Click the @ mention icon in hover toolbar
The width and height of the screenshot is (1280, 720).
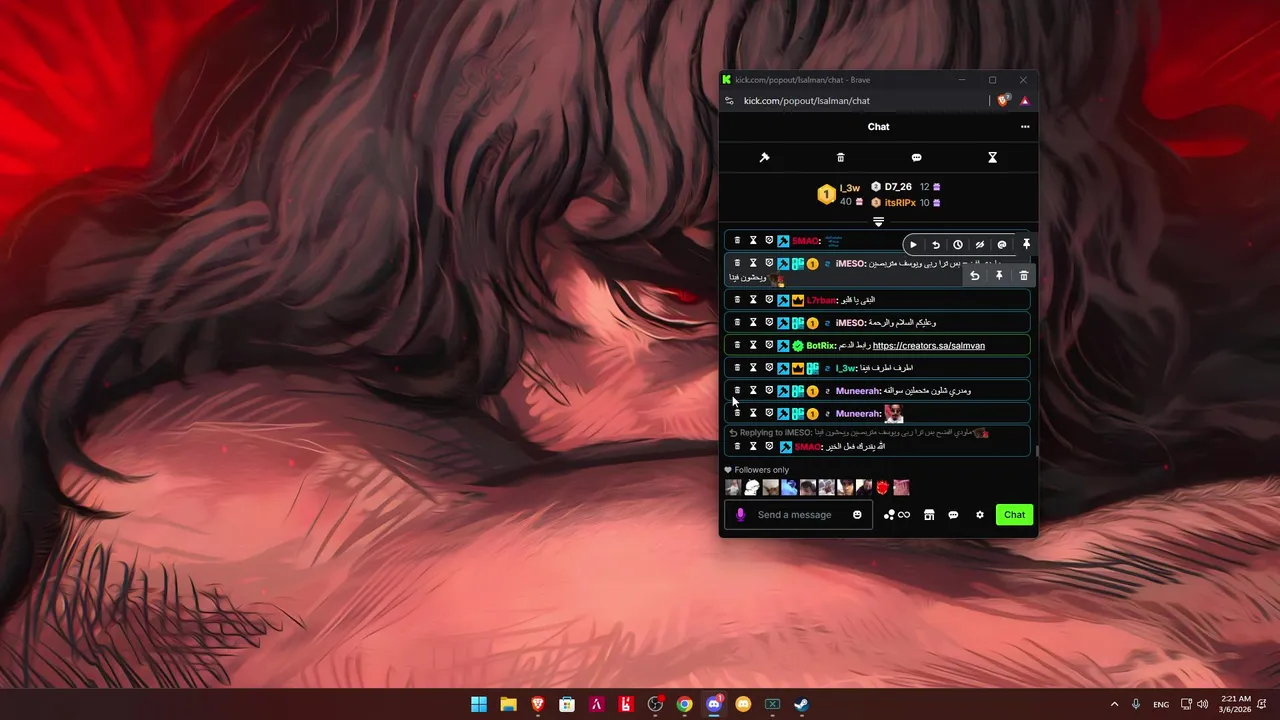1002,245
